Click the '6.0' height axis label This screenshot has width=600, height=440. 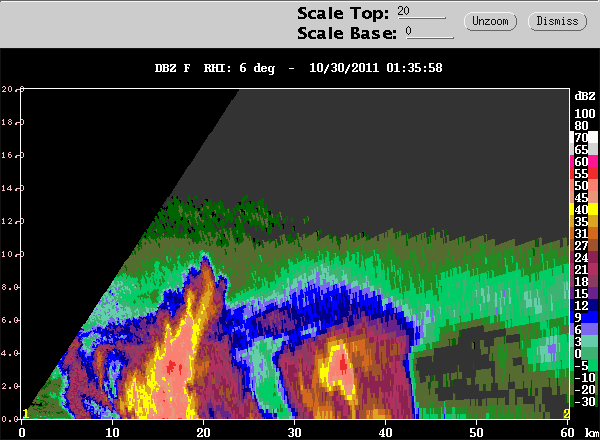[9, 320]
